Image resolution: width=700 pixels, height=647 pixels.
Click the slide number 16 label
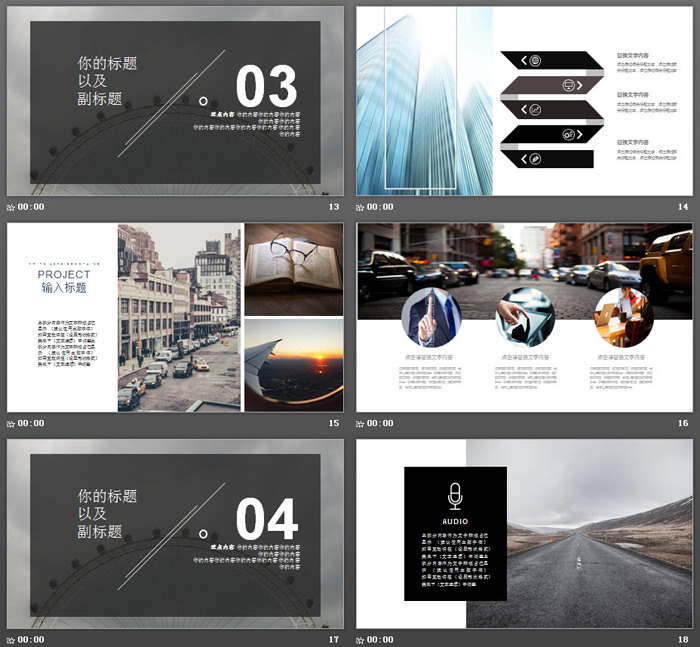683,423
